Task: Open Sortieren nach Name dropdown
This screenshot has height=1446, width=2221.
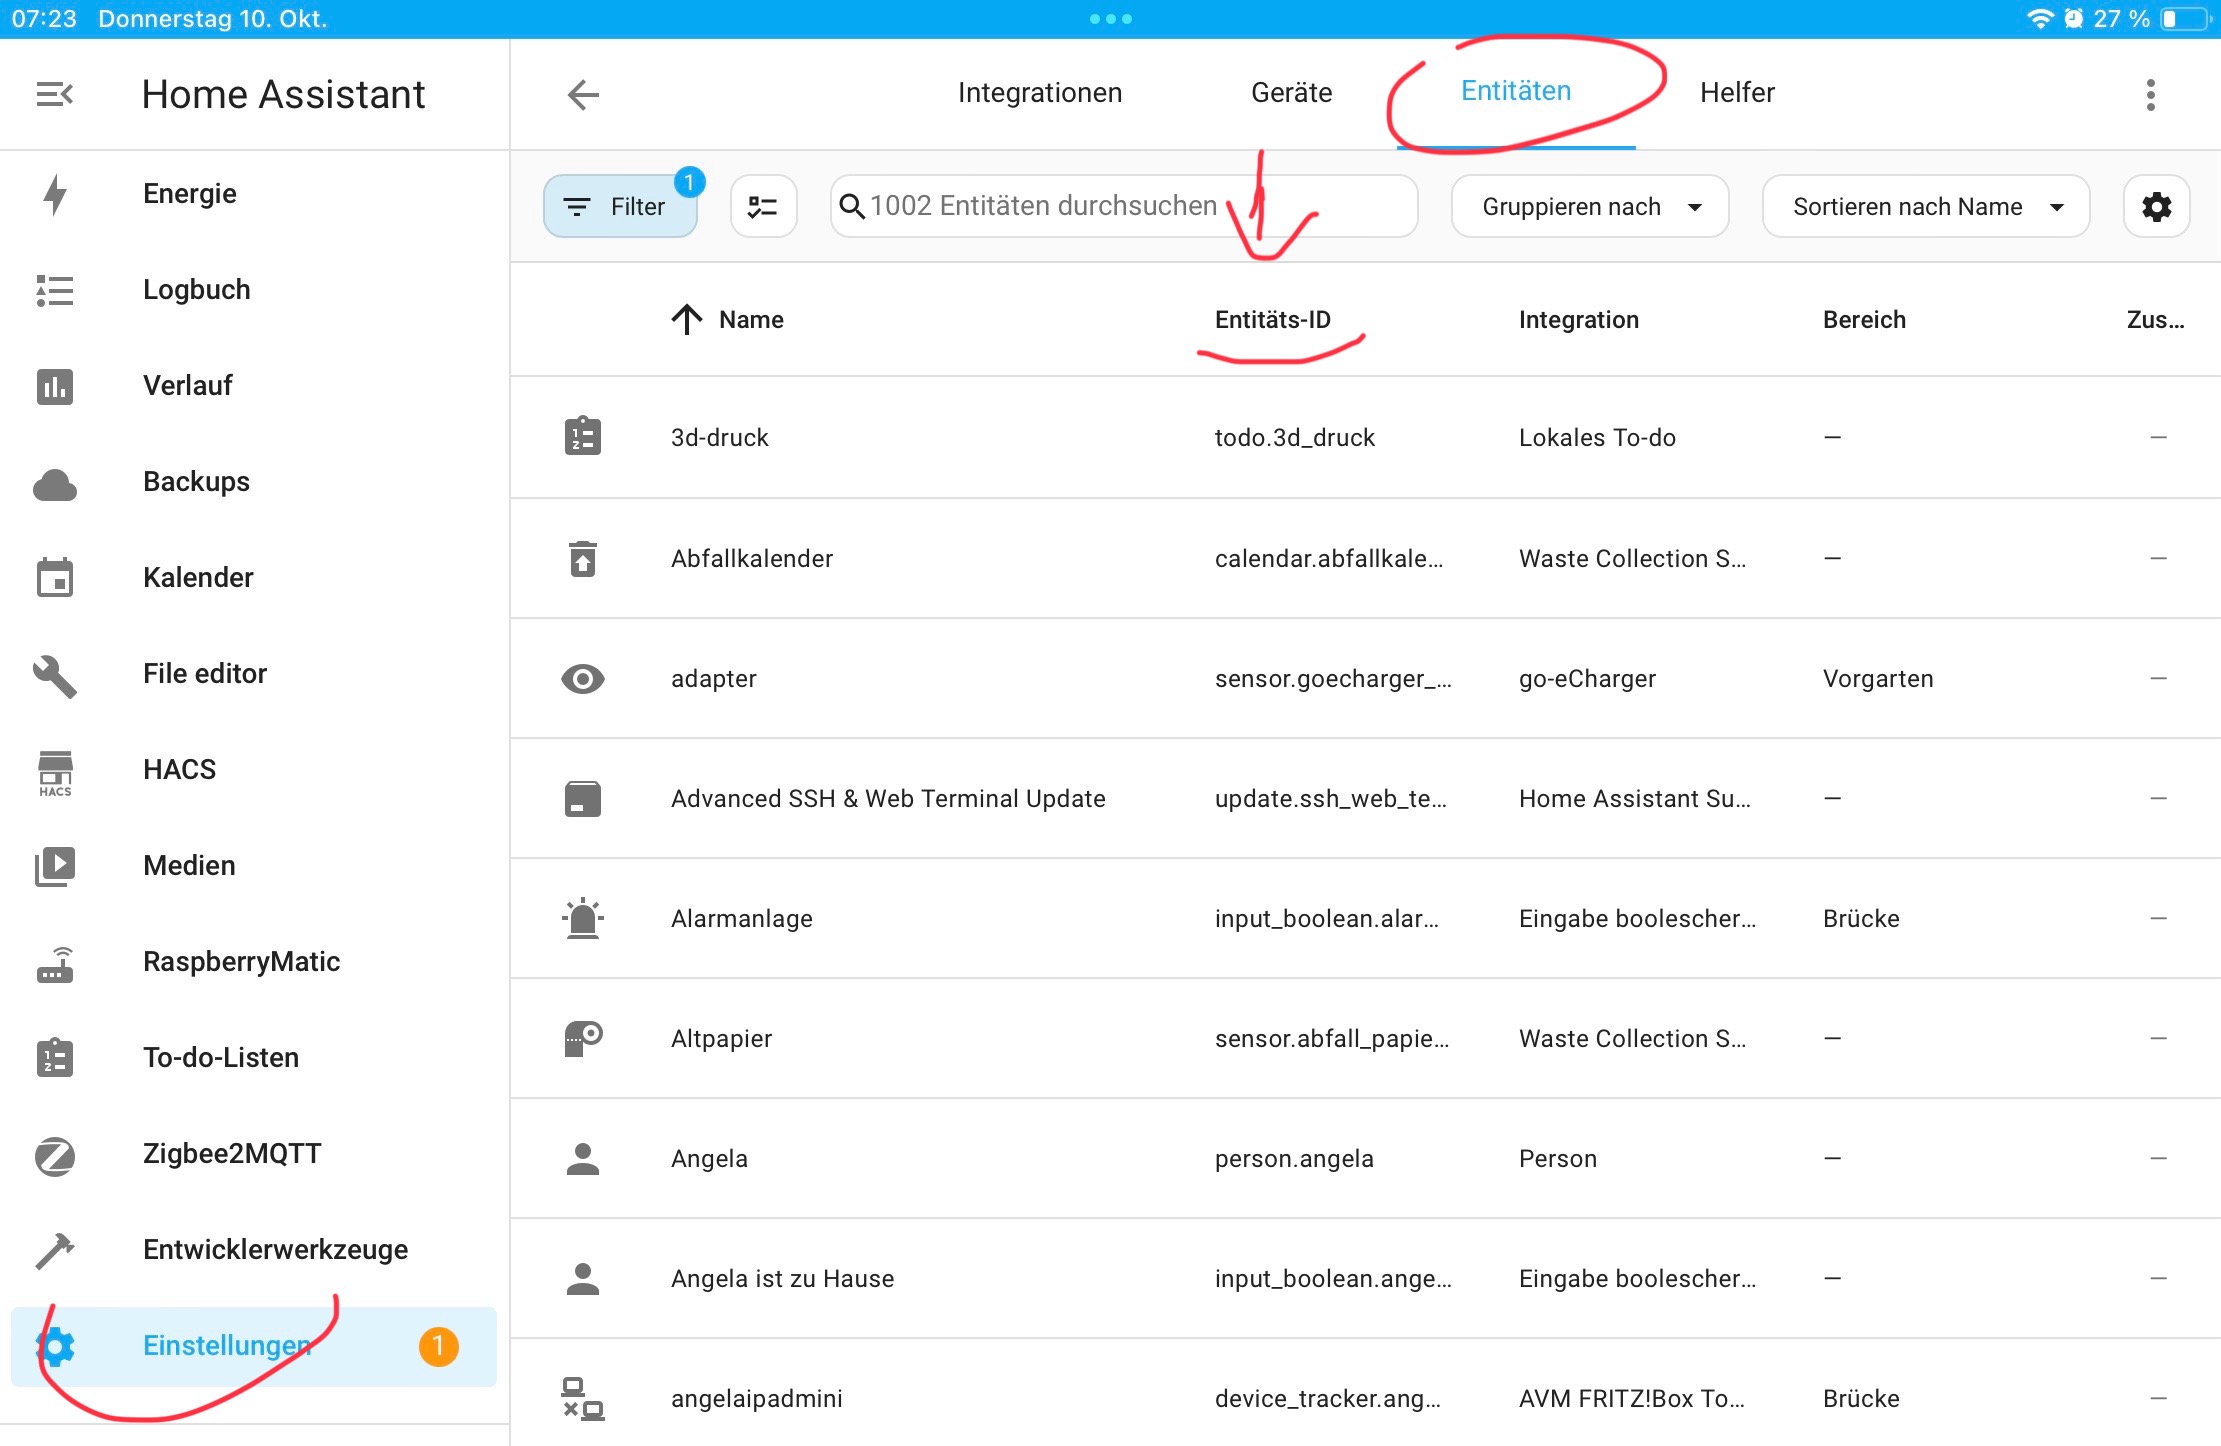Action: pyautogui.click(x=1925, y=207)
